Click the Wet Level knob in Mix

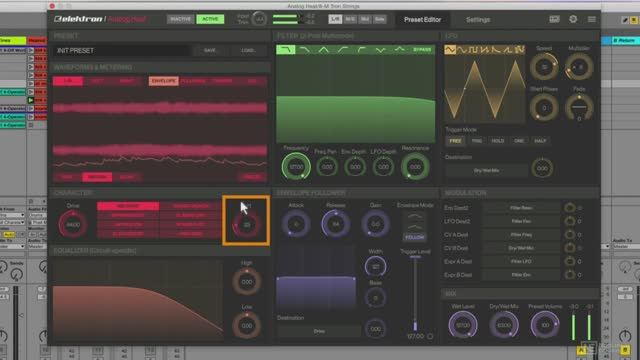(463, 325)
